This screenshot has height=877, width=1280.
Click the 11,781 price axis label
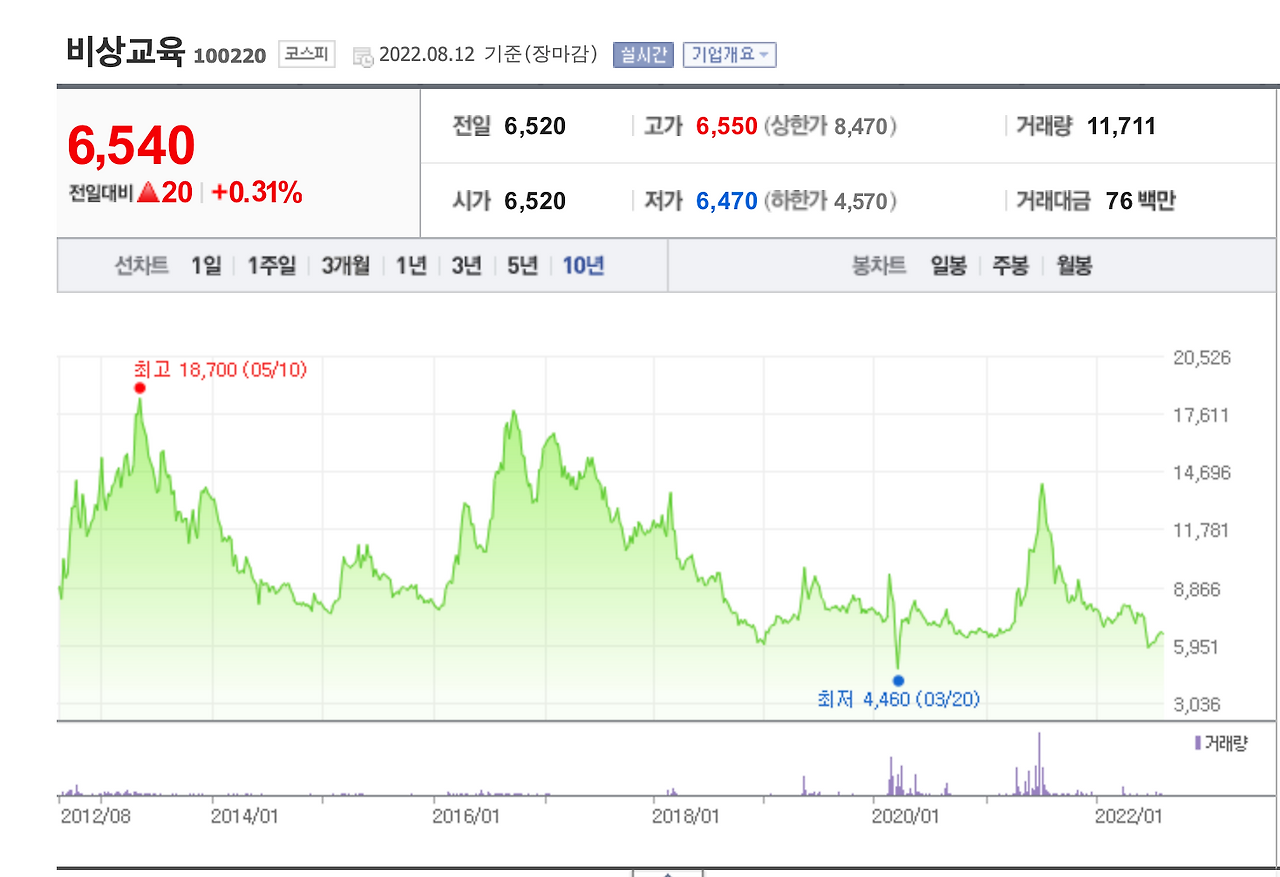click(1202, 530)
